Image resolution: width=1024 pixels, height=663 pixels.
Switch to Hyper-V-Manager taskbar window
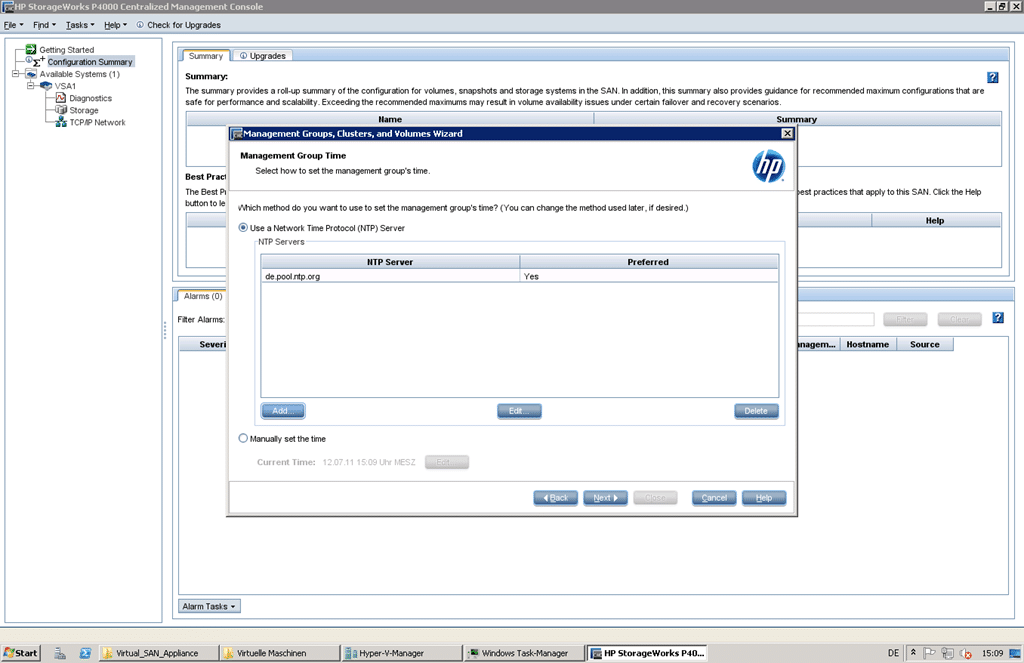click(x=400, y=653)
